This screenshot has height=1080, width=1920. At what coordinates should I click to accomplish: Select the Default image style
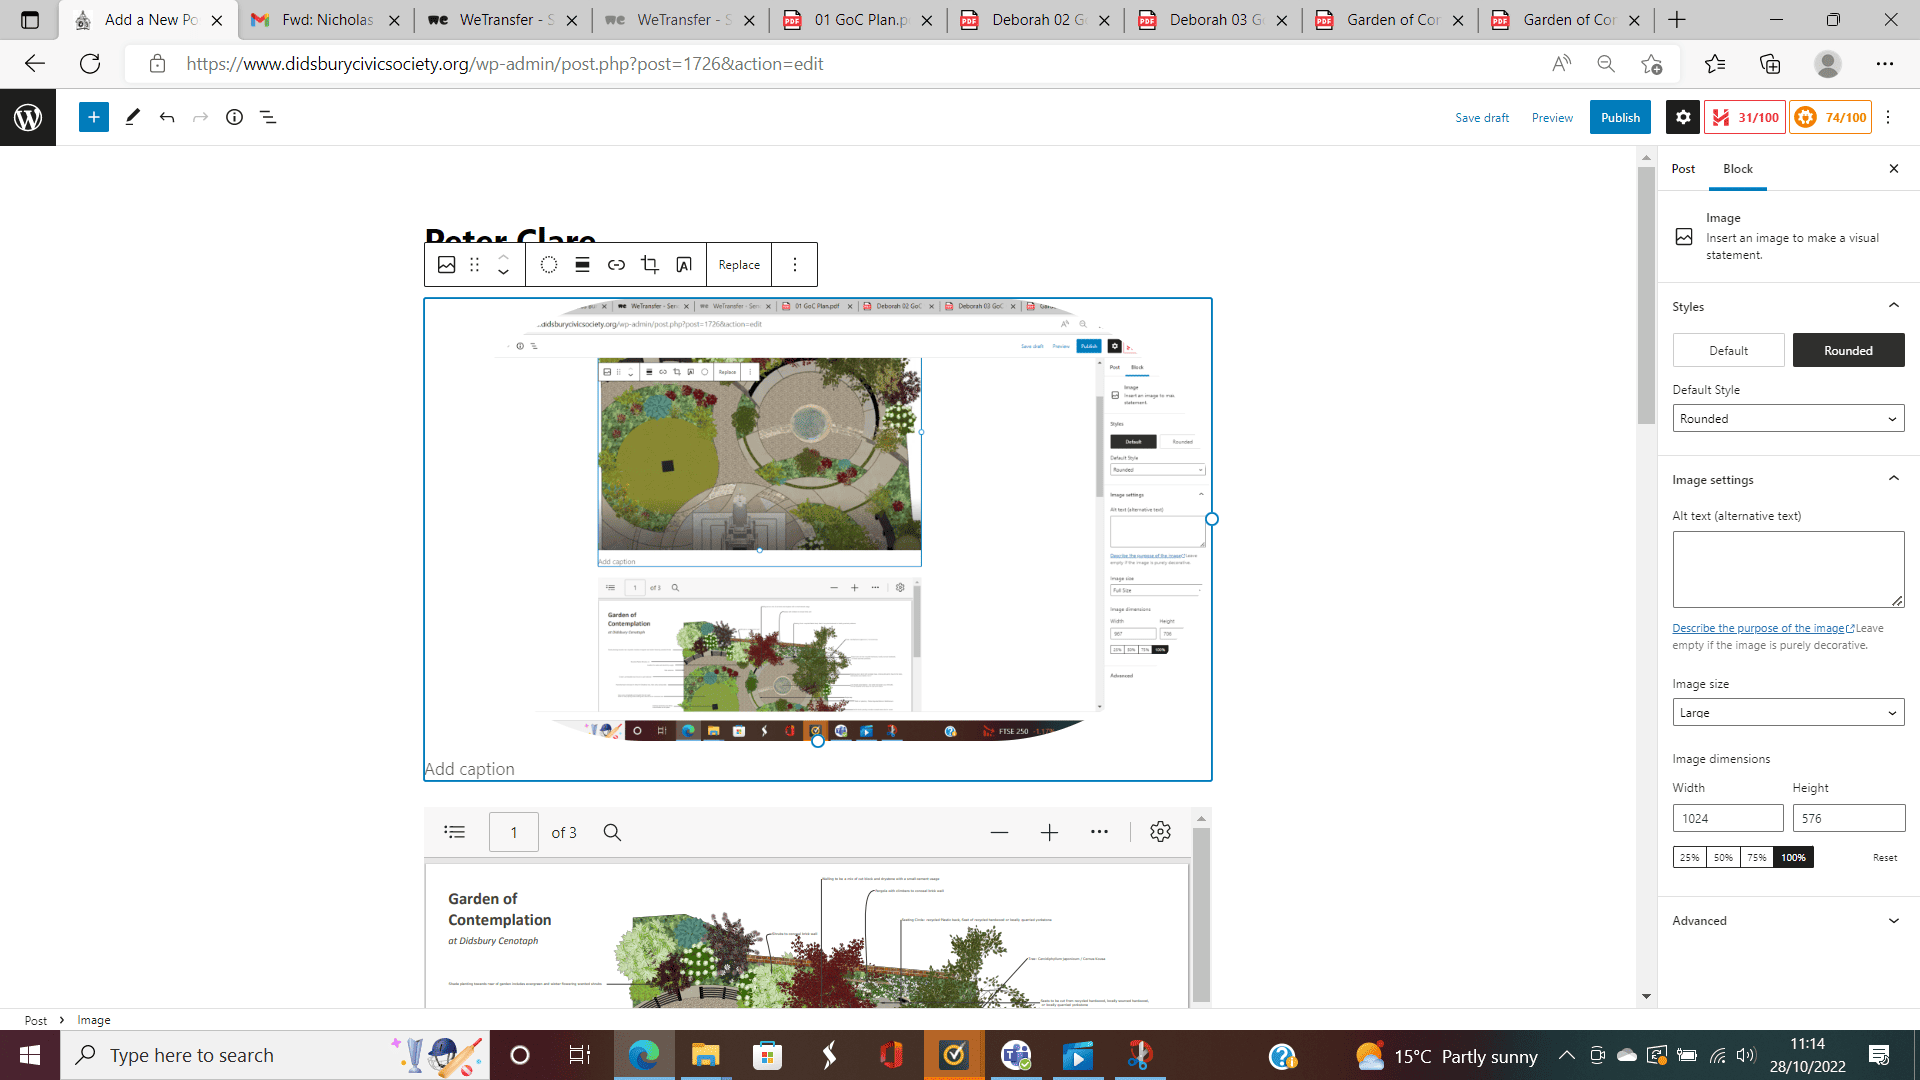click(1728, 351)
